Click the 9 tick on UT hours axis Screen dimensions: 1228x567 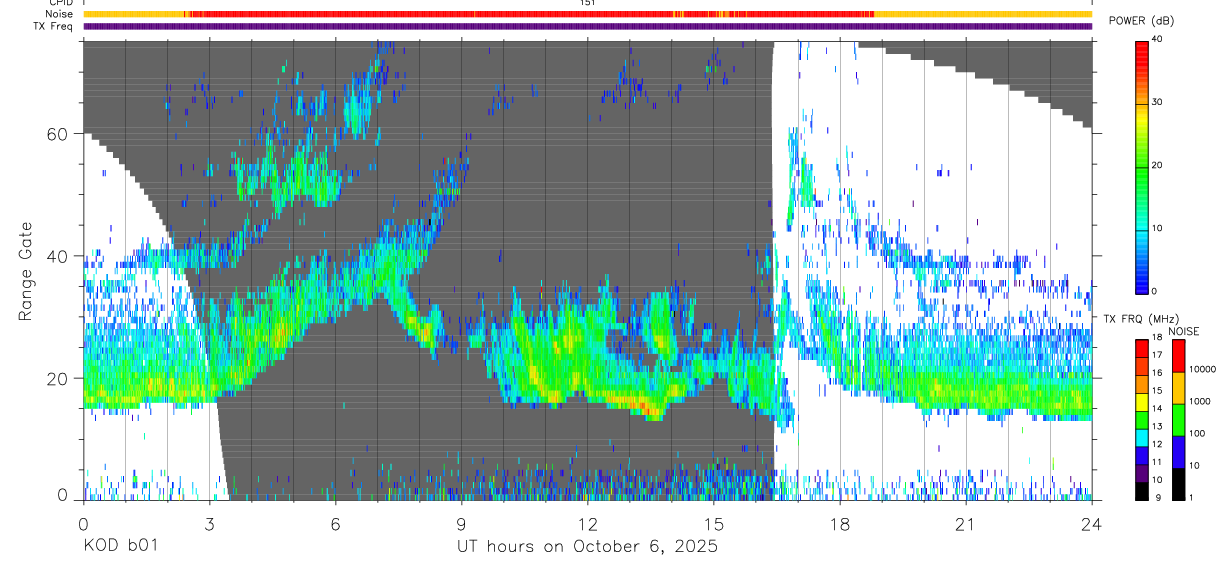tap(461, 524)
